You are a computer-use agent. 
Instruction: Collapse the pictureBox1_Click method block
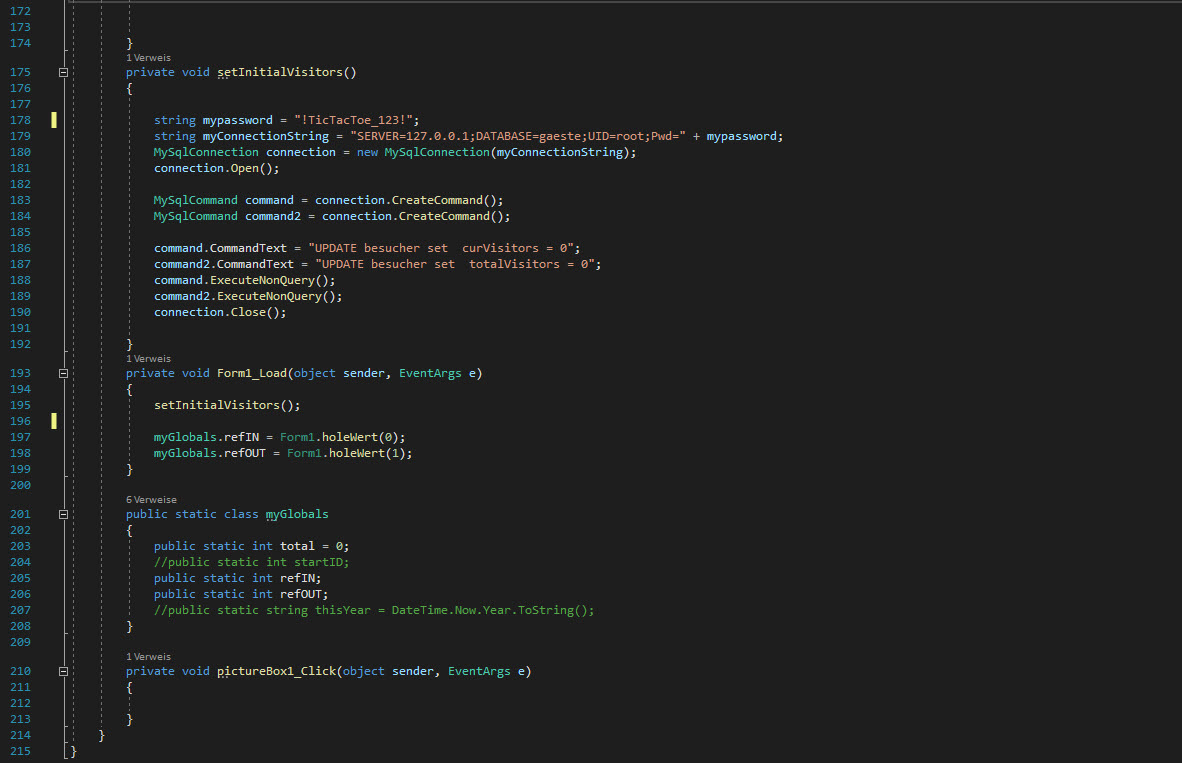[63, 671]
